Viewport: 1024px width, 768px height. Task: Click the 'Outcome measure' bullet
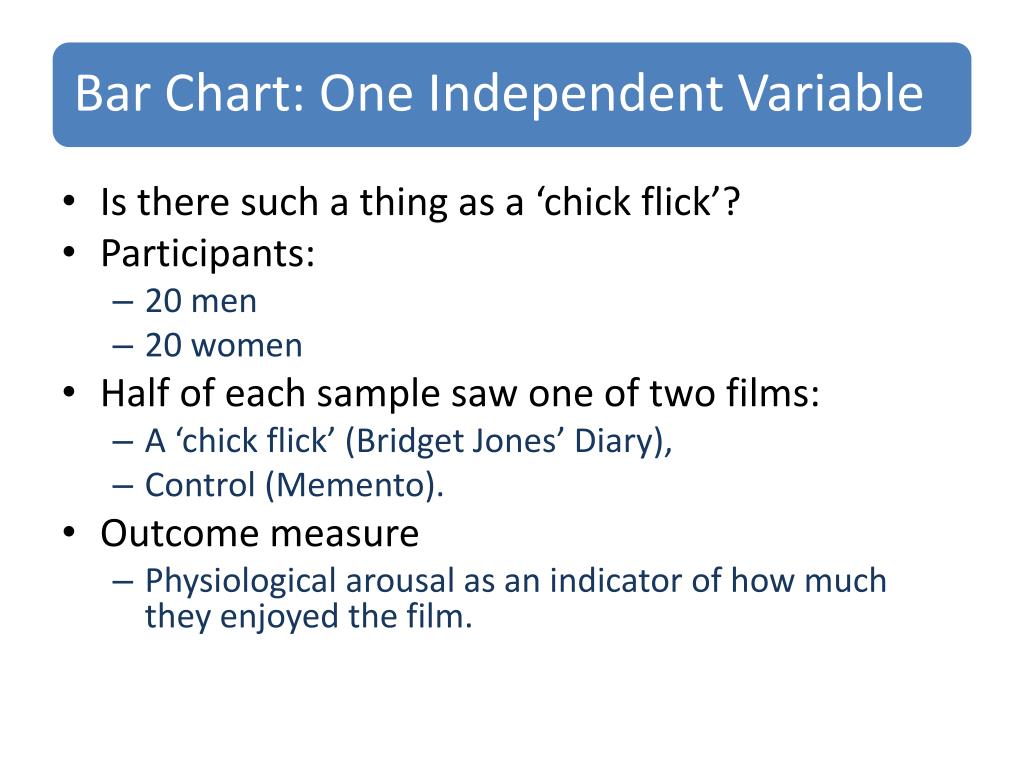pyautogui.click(x=259, y=534)
